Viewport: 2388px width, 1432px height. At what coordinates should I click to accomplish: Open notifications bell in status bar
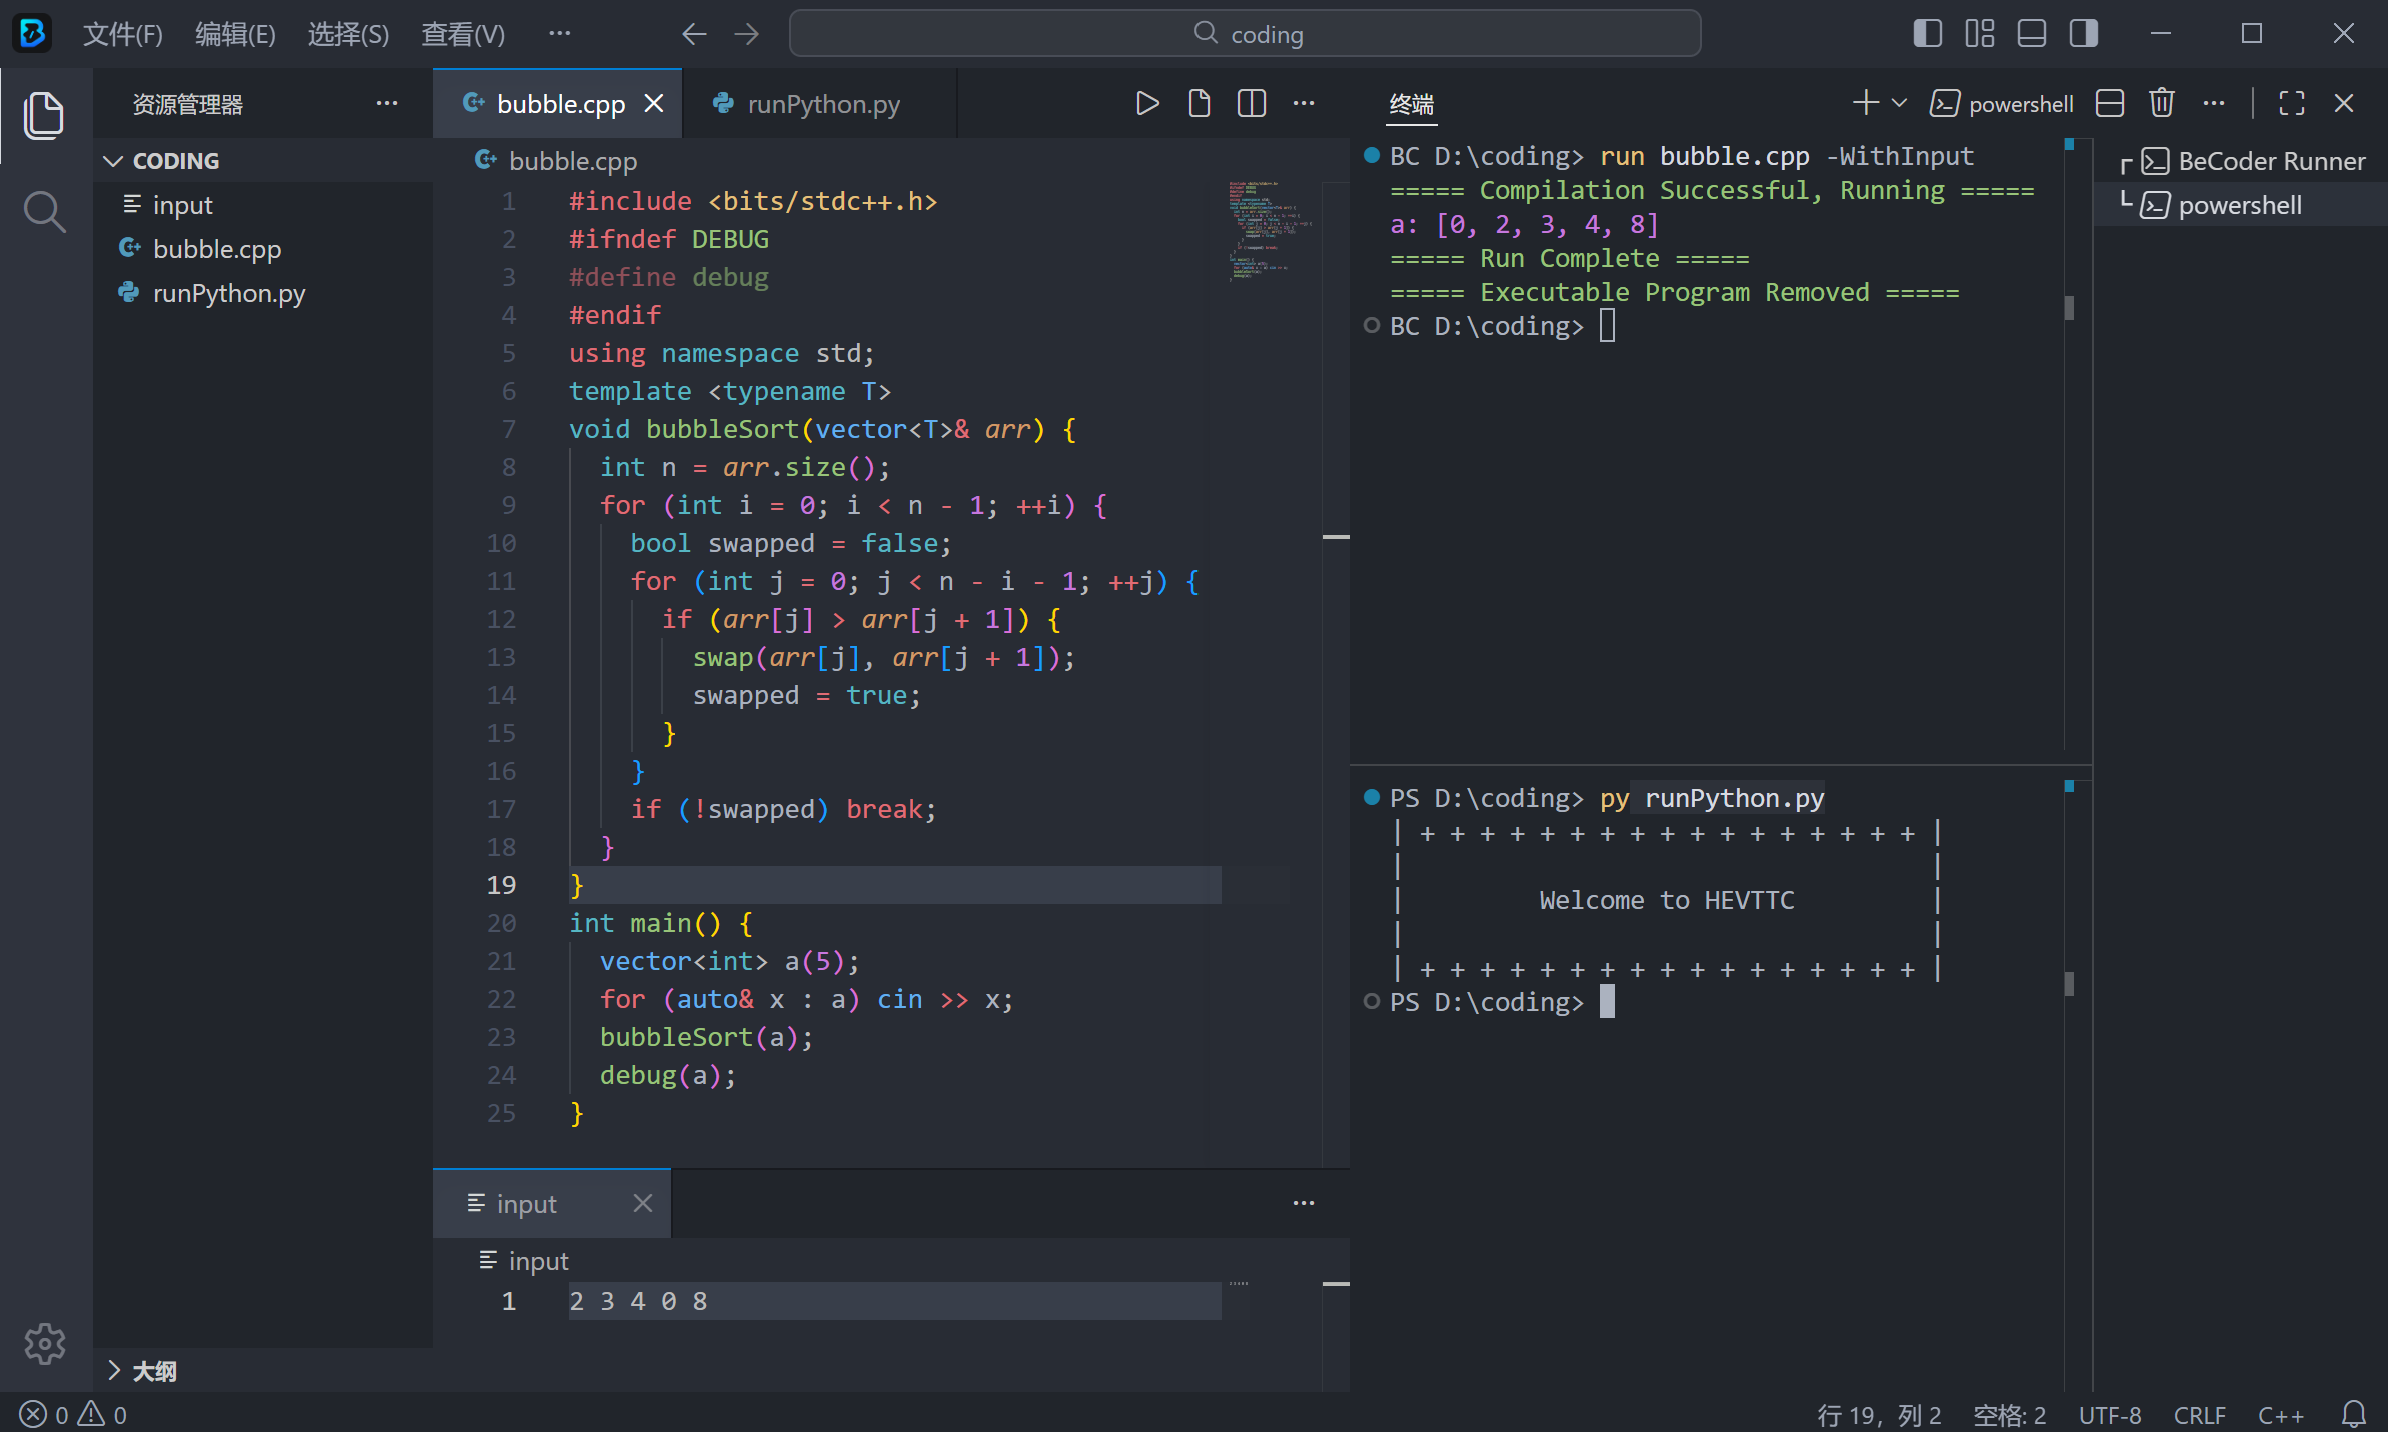tap(2354, 1414)
